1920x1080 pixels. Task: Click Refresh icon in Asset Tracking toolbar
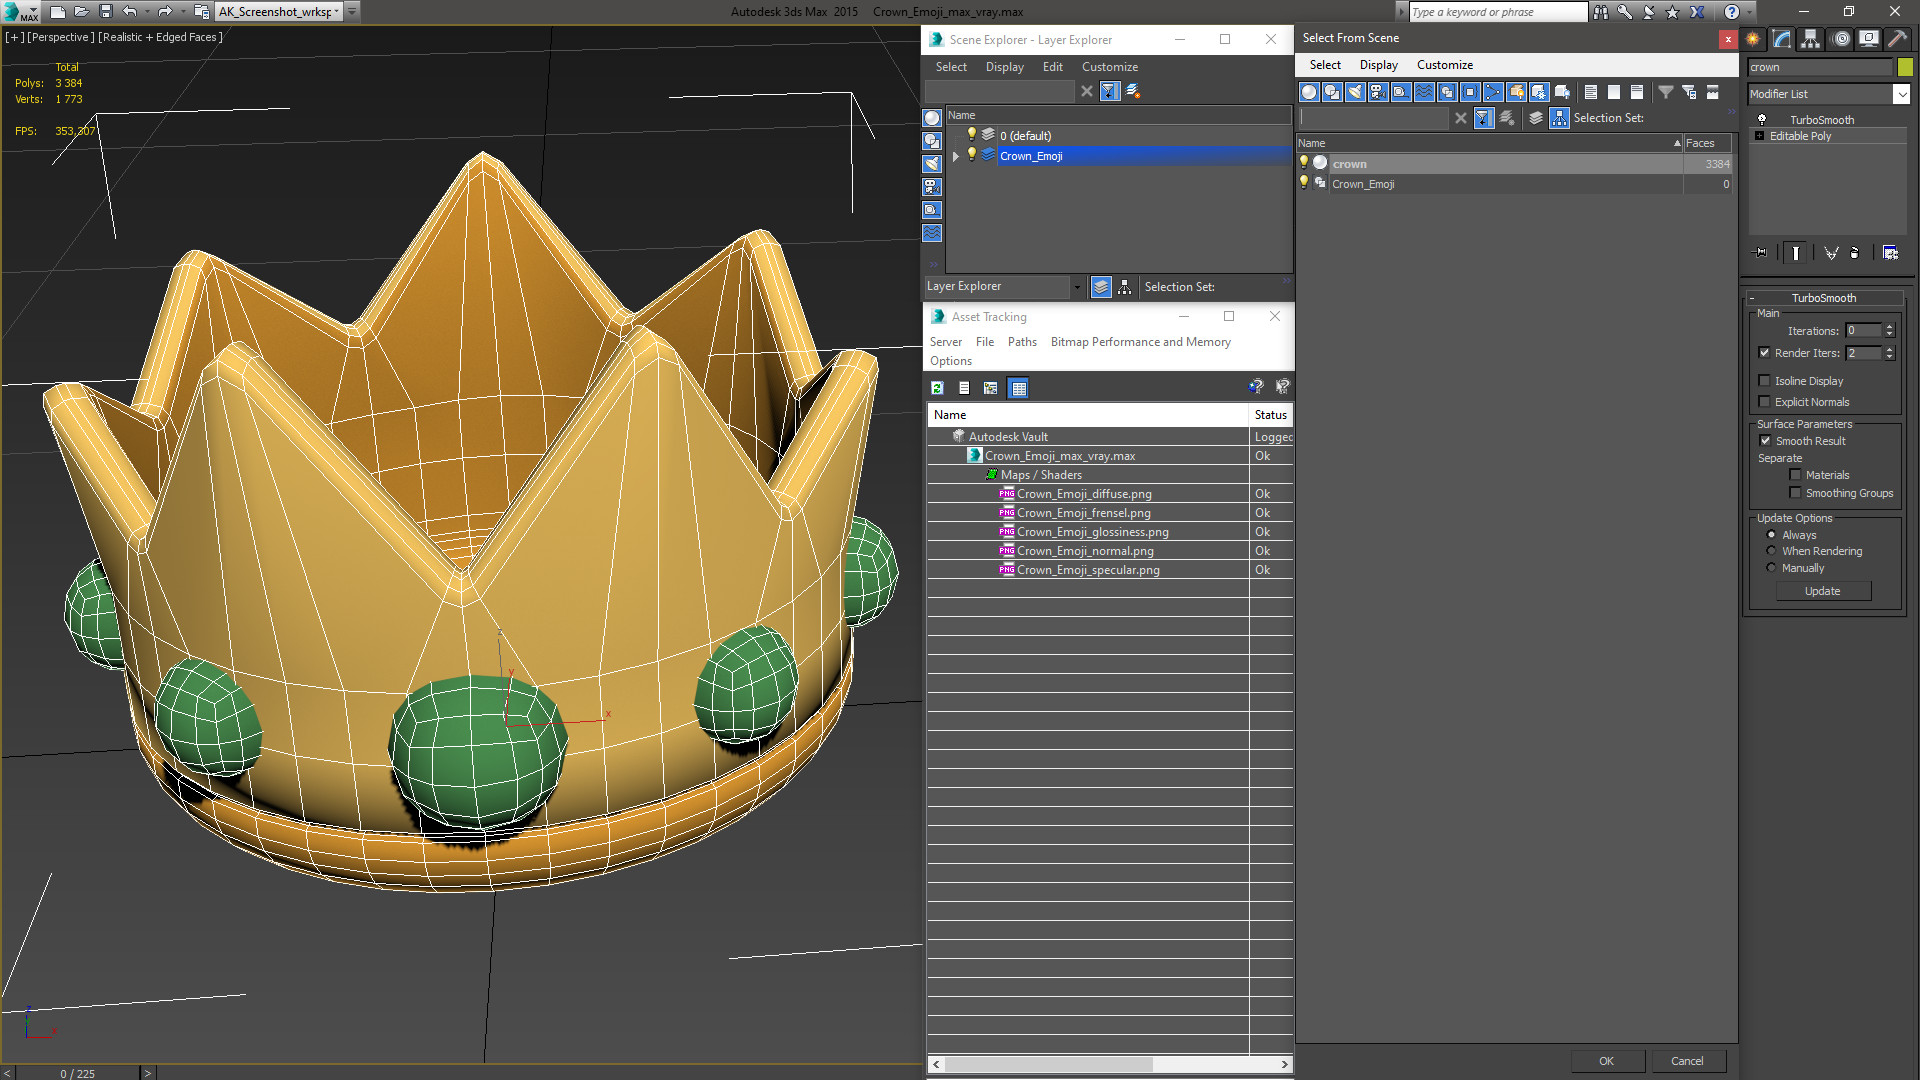937,388
